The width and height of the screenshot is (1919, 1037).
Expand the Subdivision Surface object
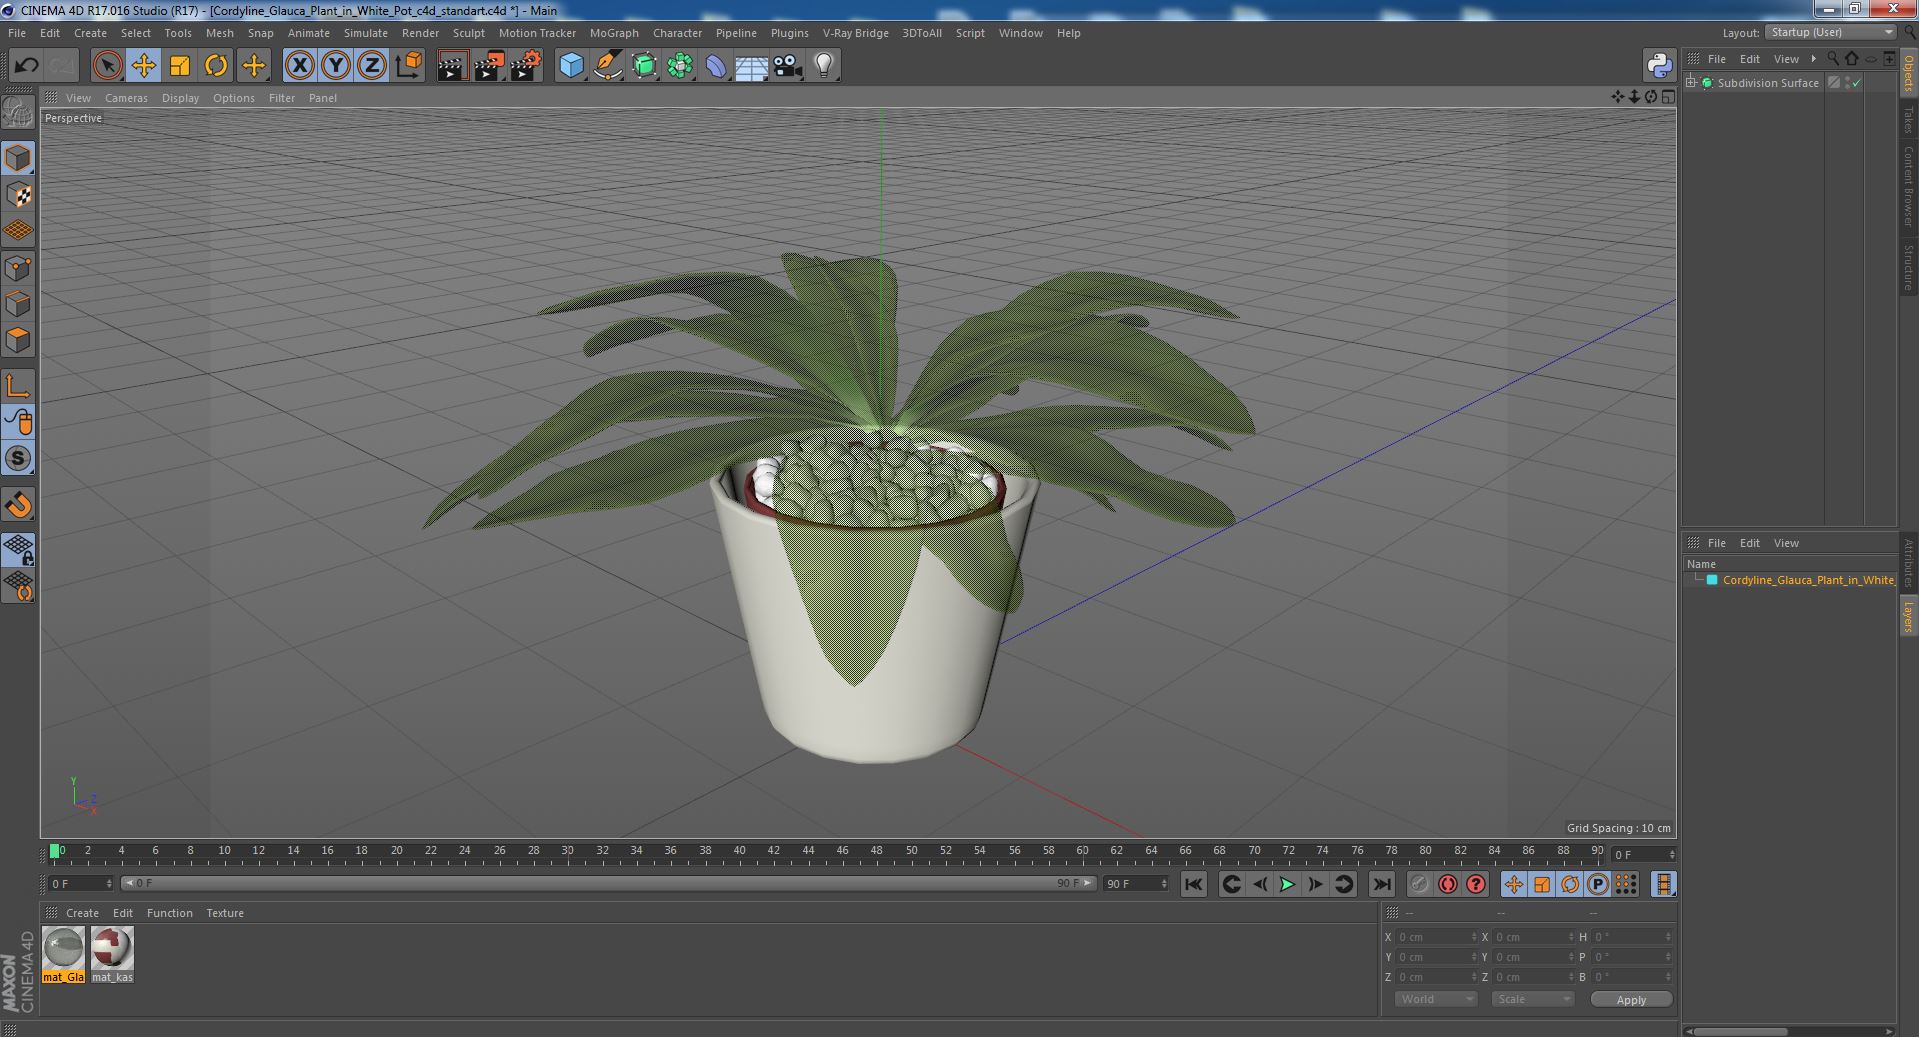1691,83
